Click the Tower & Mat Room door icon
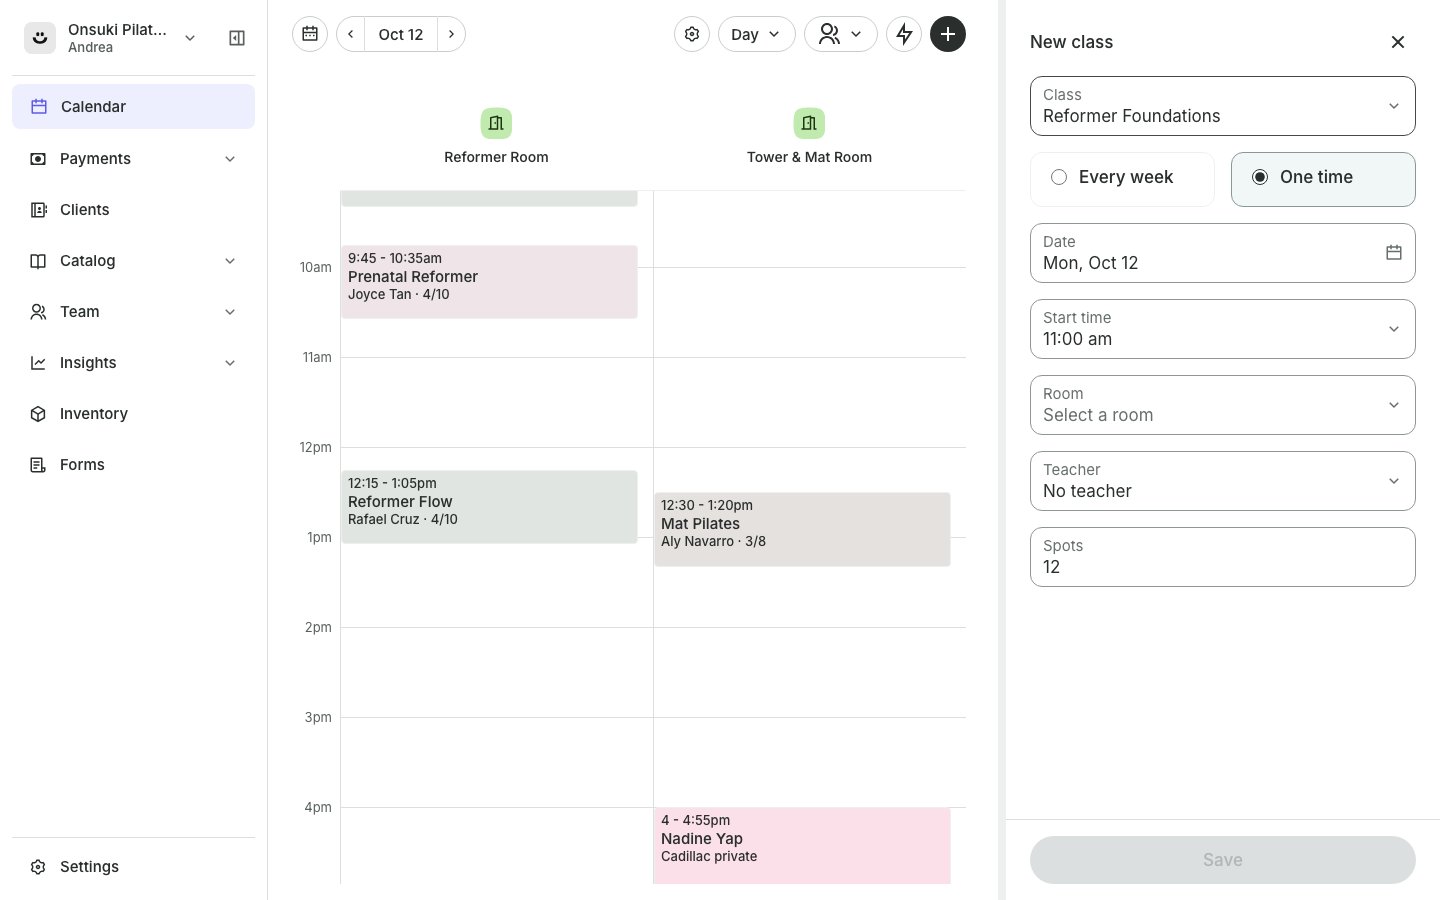This screenshot has width=1440, height=900. click(x=809, y=123)
